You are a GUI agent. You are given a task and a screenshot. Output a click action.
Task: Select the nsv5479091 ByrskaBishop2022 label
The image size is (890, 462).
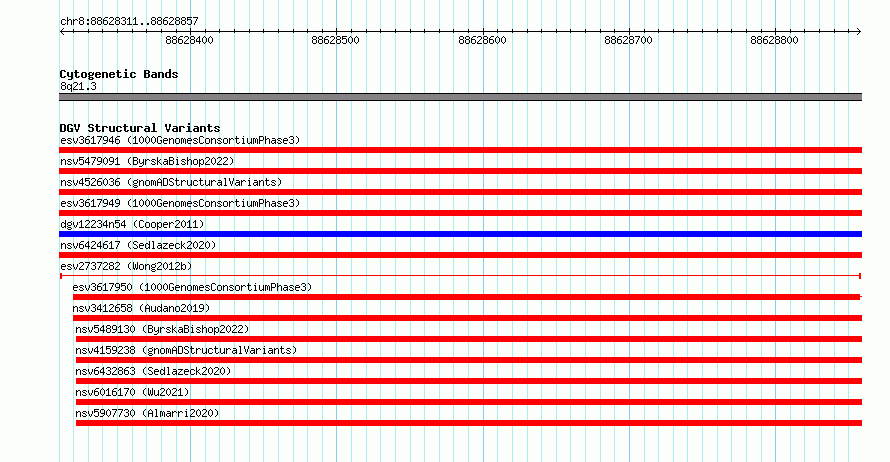147,161
